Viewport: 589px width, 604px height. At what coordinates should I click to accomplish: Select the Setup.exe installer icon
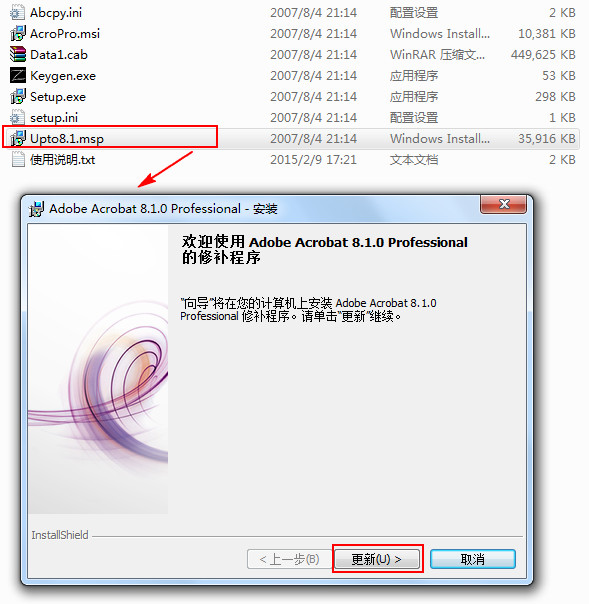point(18,96)
